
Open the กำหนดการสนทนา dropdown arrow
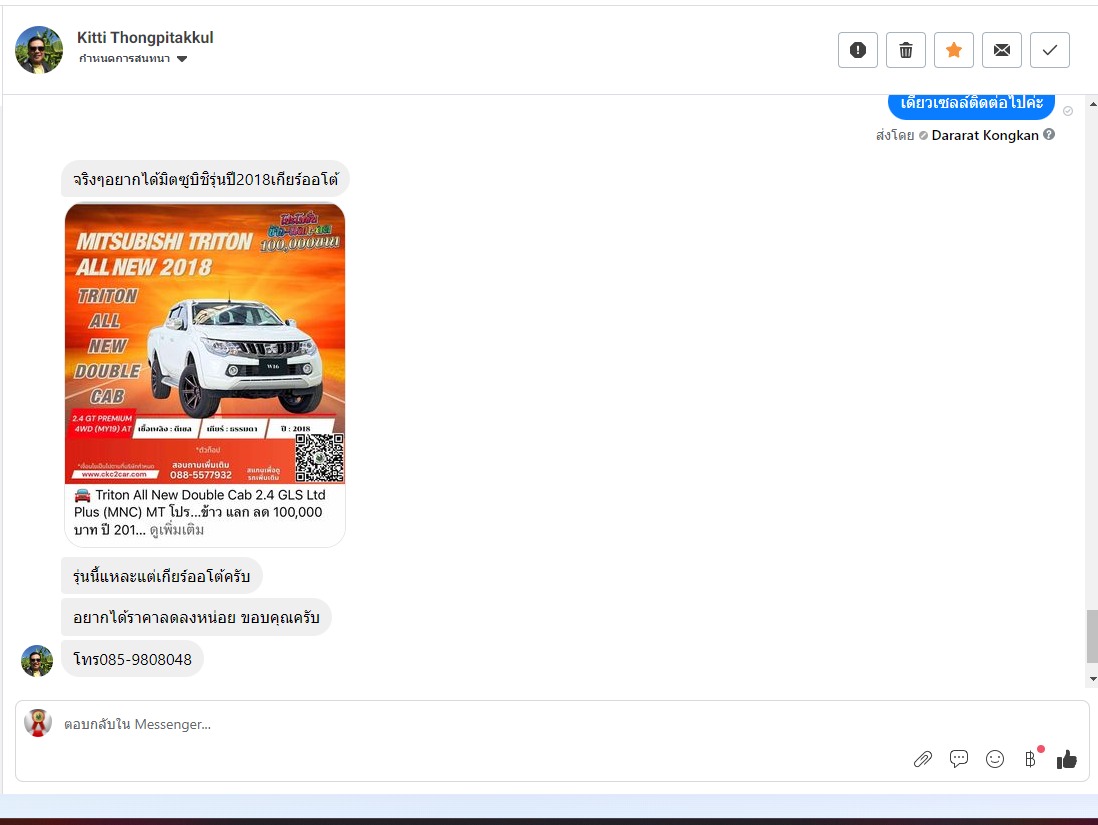[x=182, y=59]
